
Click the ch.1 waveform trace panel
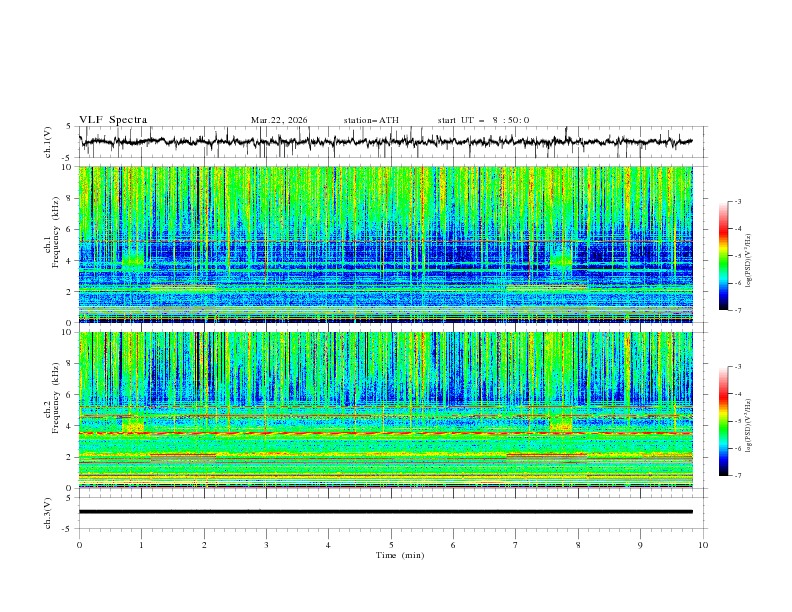[392, 142]
